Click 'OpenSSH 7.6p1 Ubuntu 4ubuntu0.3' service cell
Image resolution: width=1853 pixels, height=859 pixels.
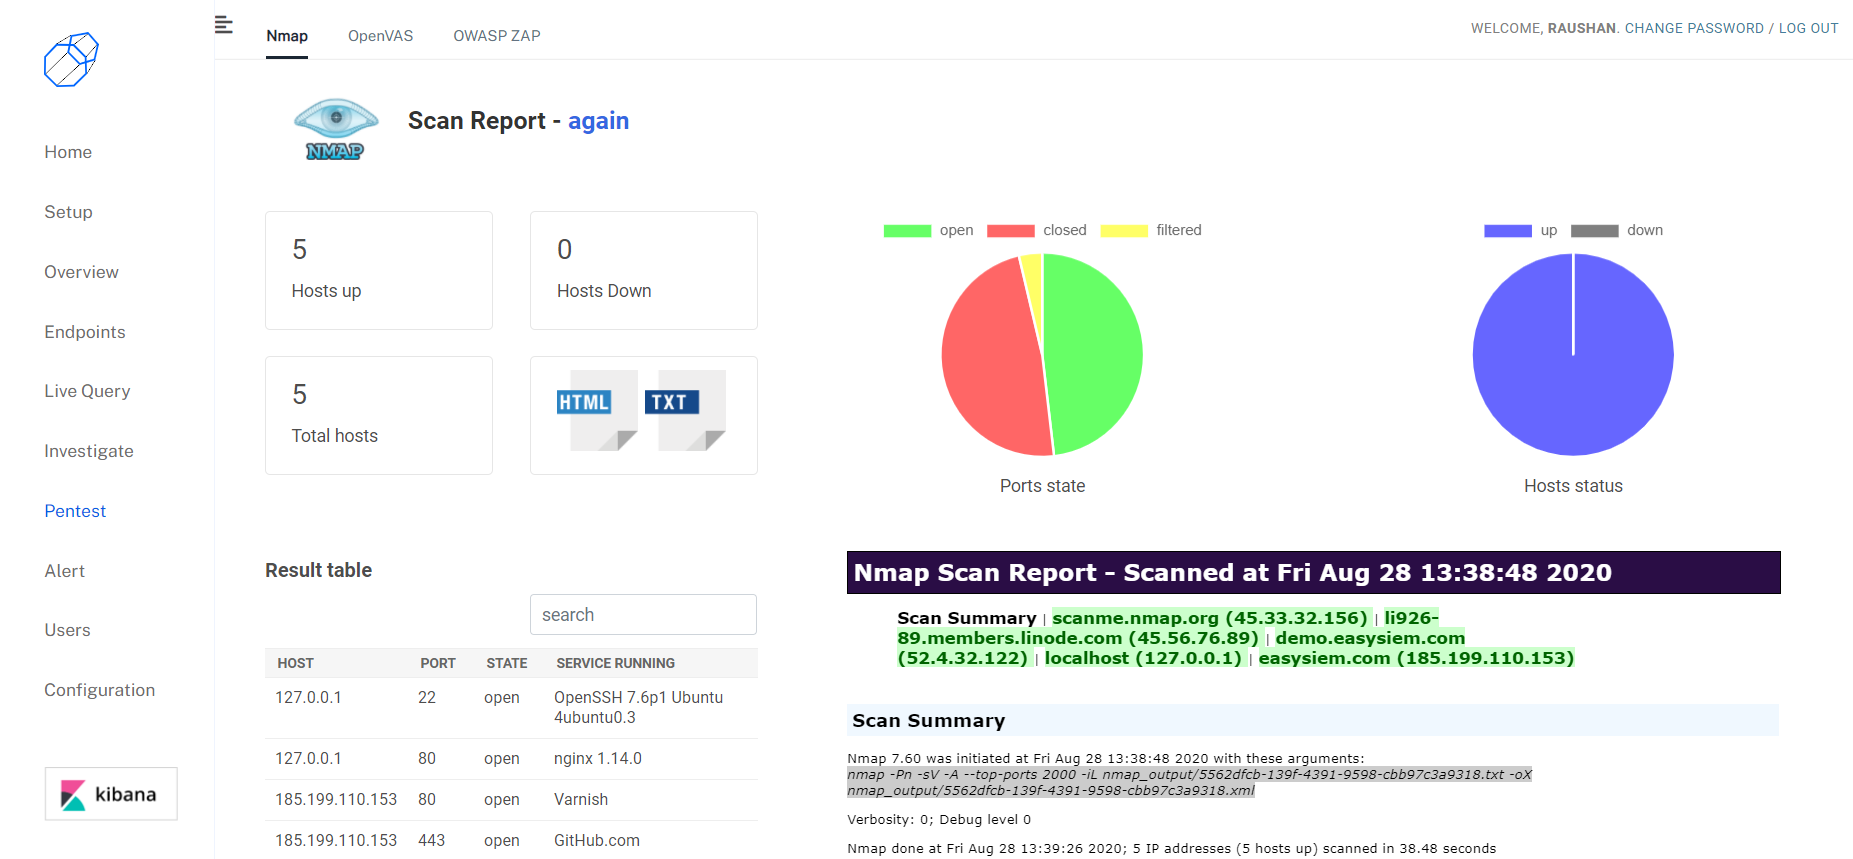(x=638, y=708)
